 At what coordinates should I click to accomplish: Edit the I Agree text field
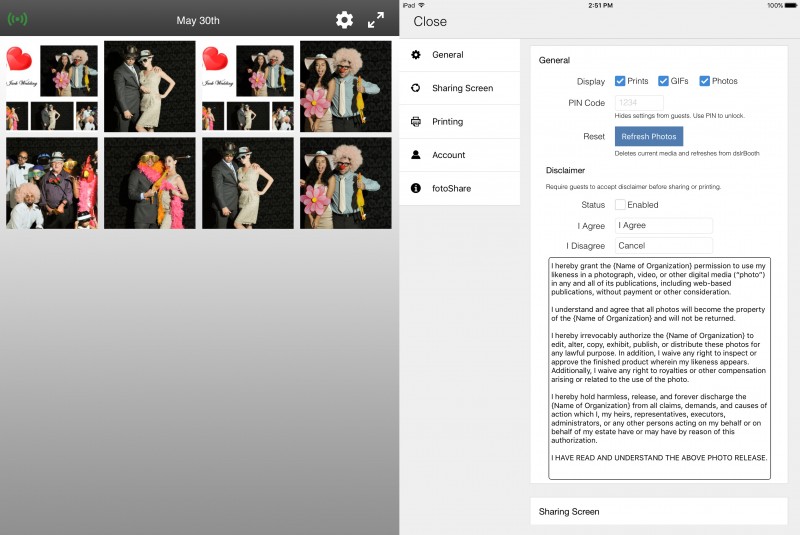[x=663, y=225]
